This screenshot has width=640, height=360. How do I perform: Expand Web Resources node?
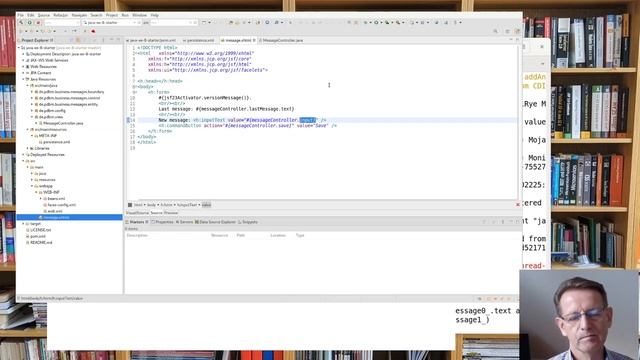click(x=23, y=67)
